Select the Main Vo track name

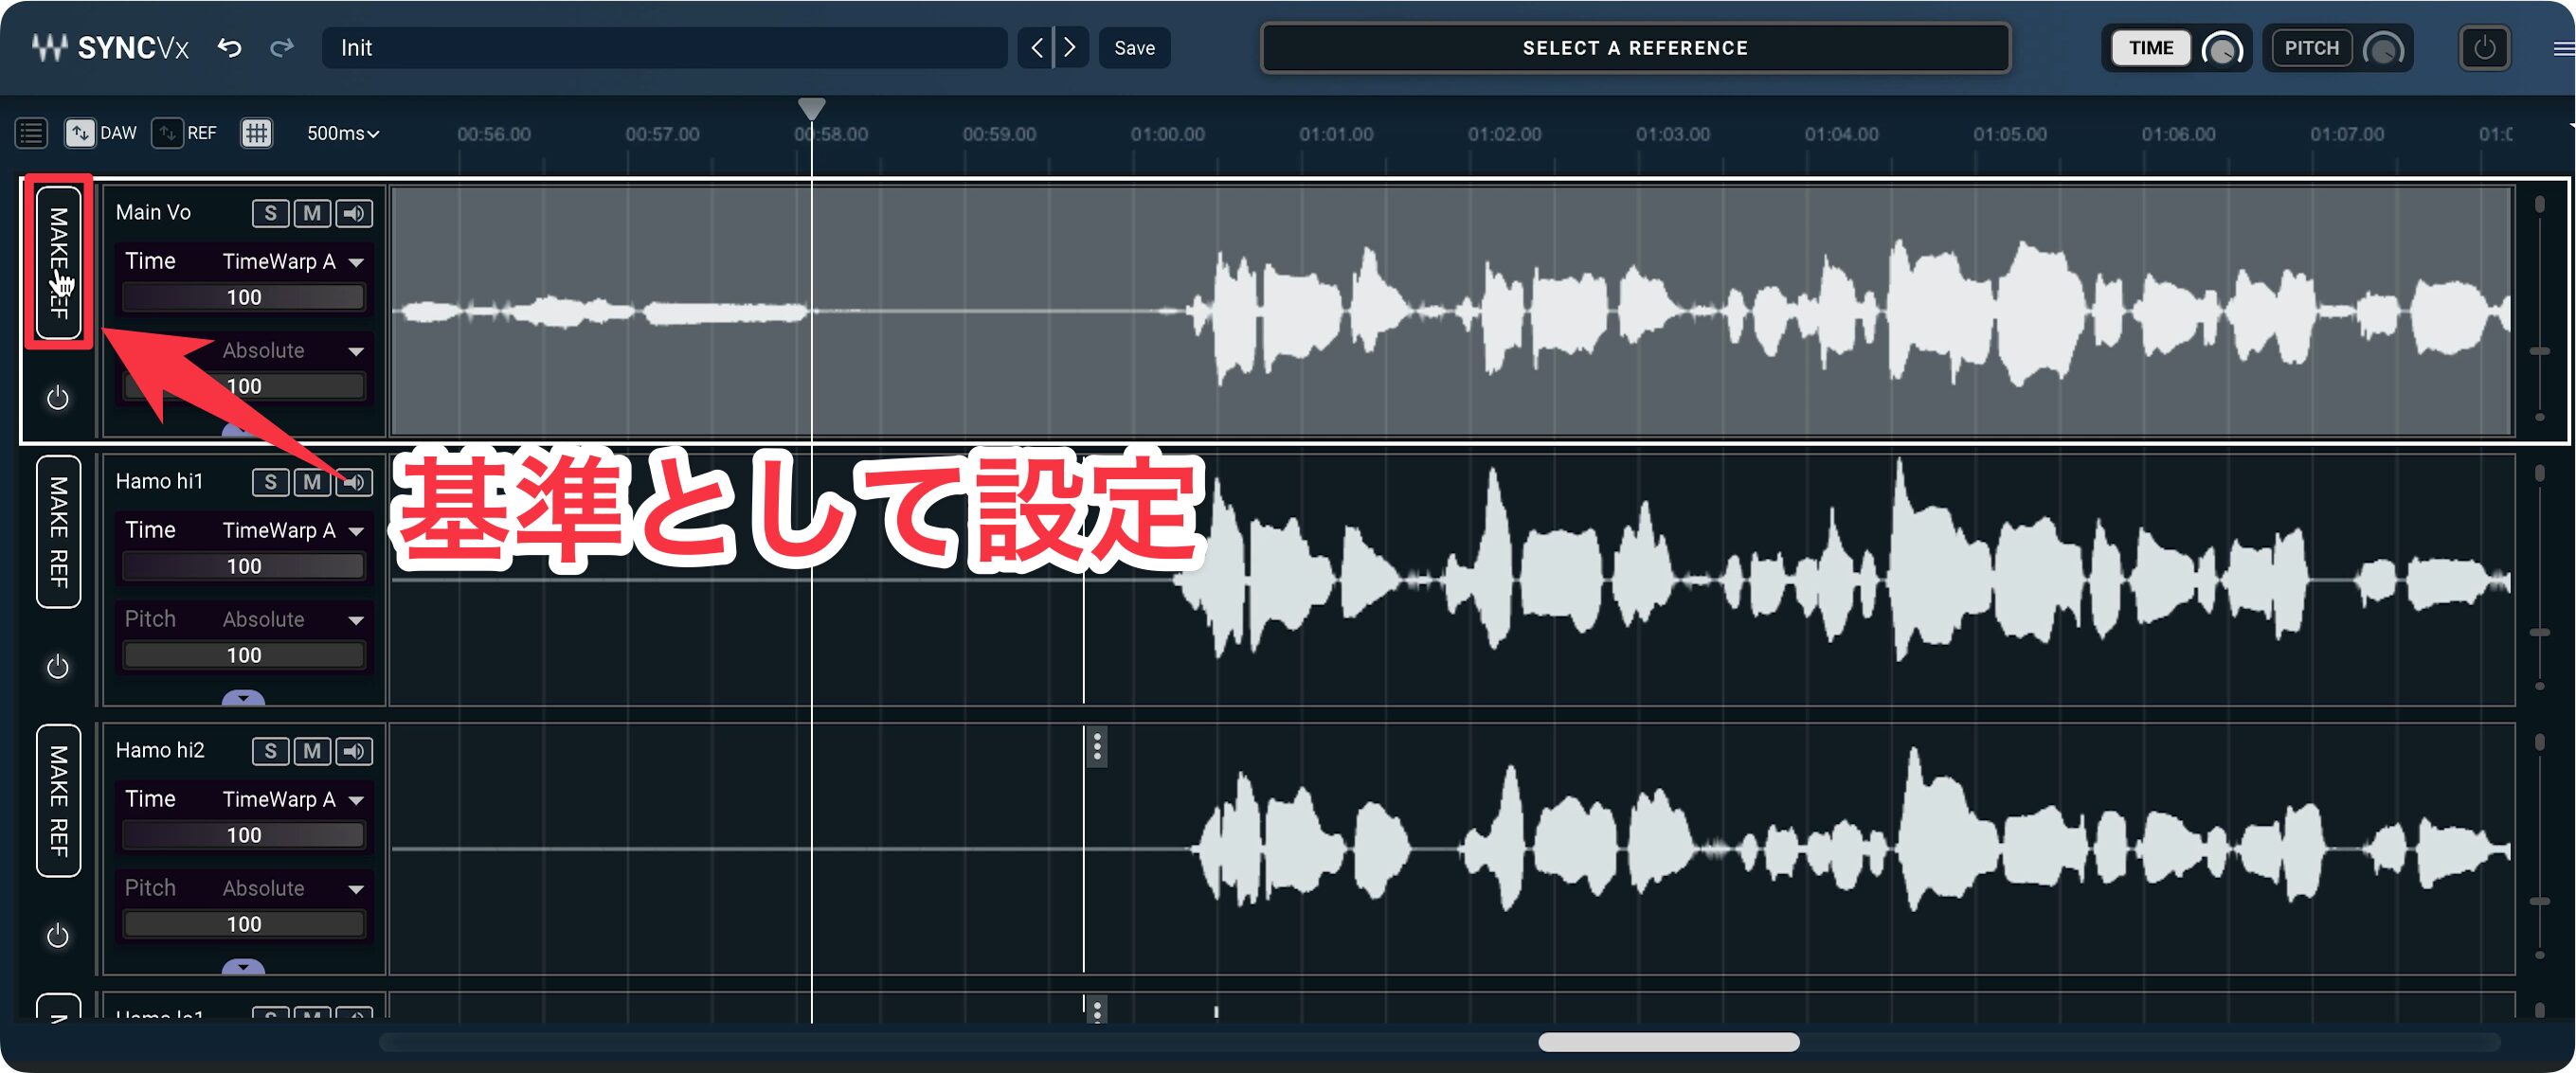point(153,212)
